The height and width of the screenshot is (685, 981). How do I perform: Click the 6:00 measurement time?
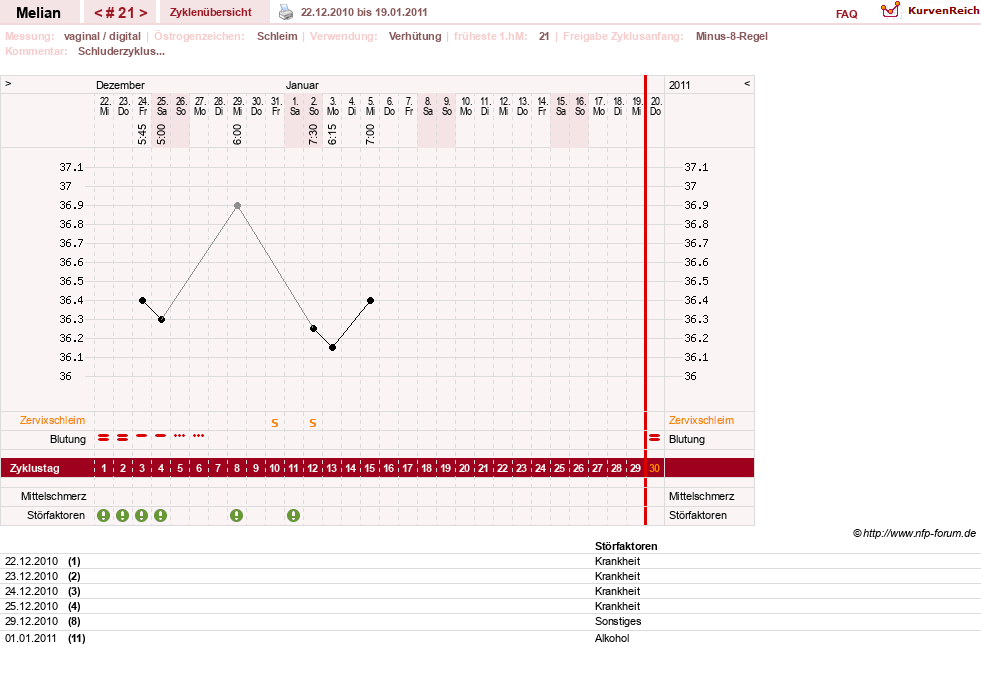(x=237, y=134)
